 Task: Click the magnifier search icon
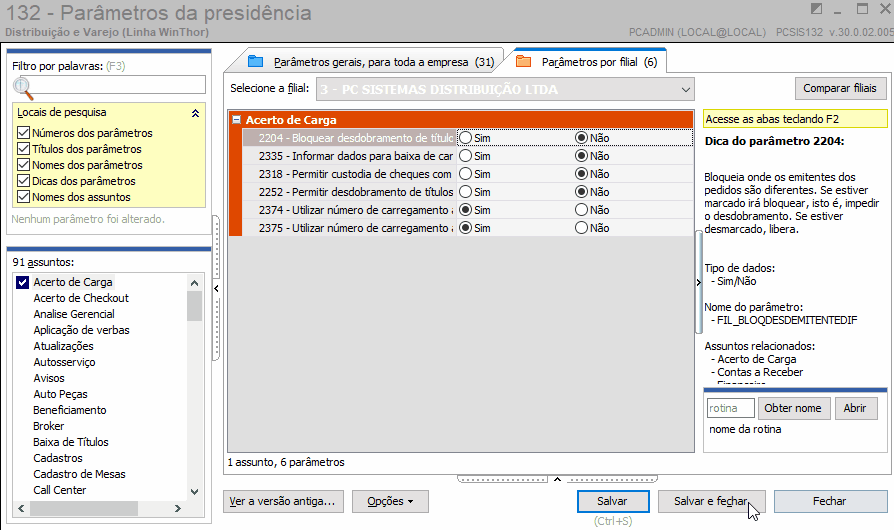23,88
